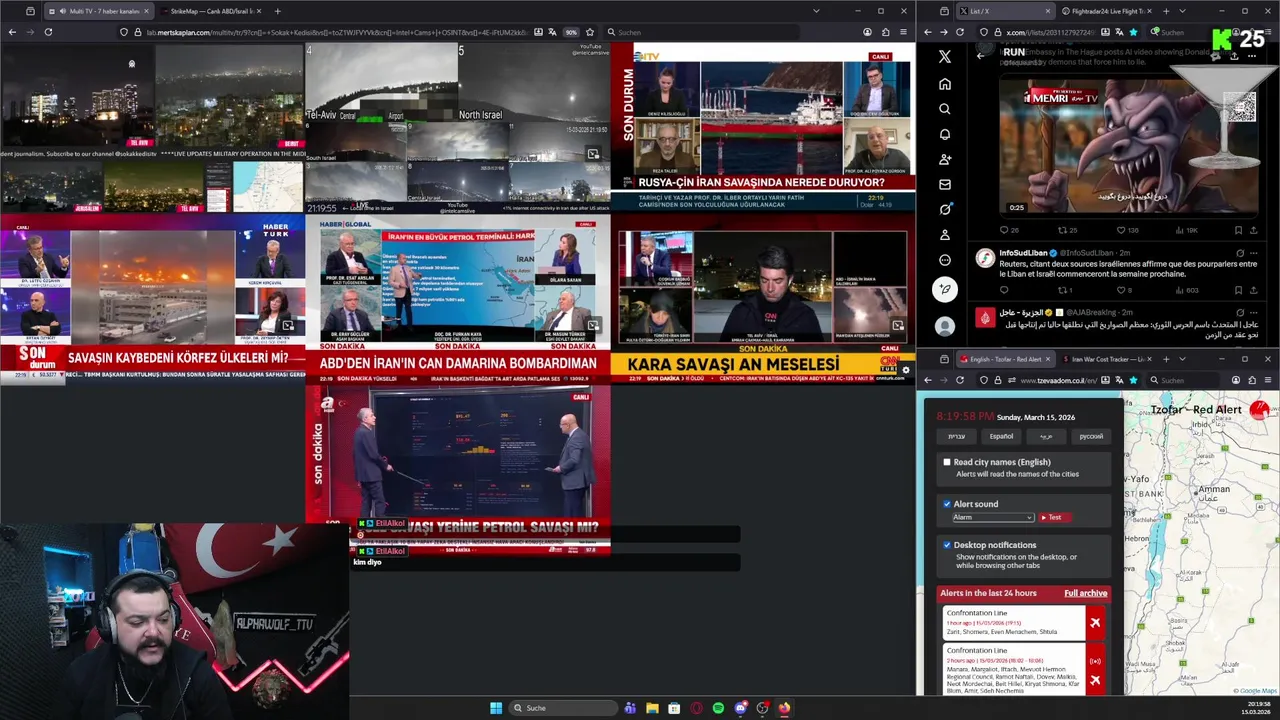Bookmark the InfoSudLiban post
This screenshot has width=1280, height=720.
click(x=1238, y=290)
